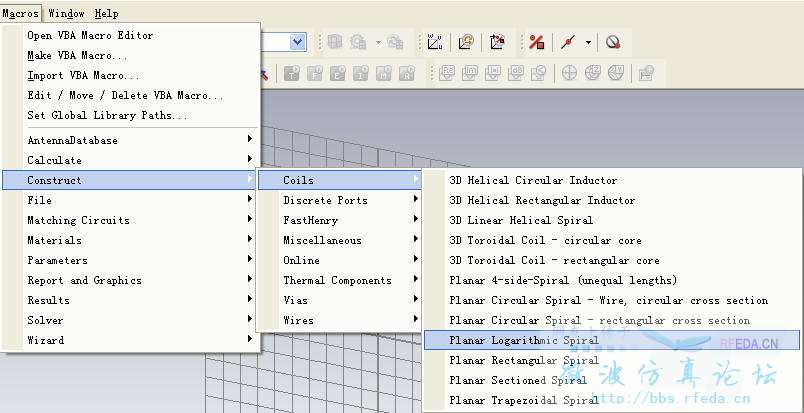Open the Thermal Components submenu
Viewport: 804px width, 413px height.
pyautogui.click(x=340, y=280)
